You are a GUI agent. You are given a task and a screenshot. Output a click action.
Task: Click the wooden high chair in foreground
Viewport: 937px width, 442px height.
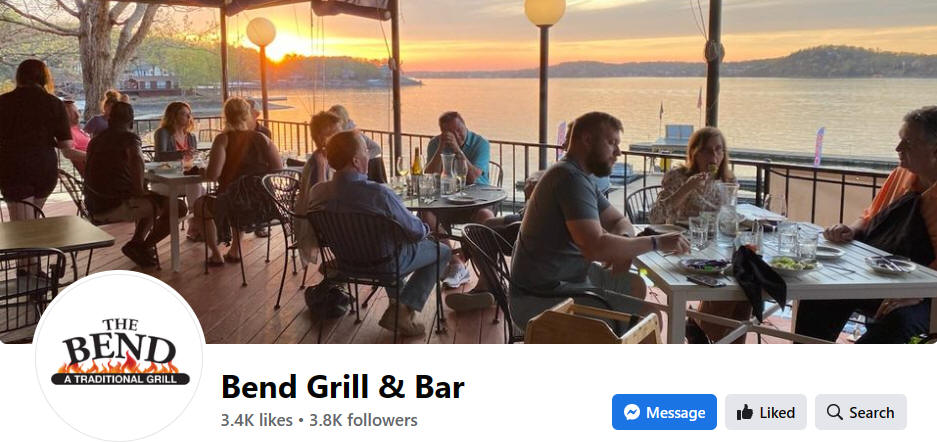point(592,323)
